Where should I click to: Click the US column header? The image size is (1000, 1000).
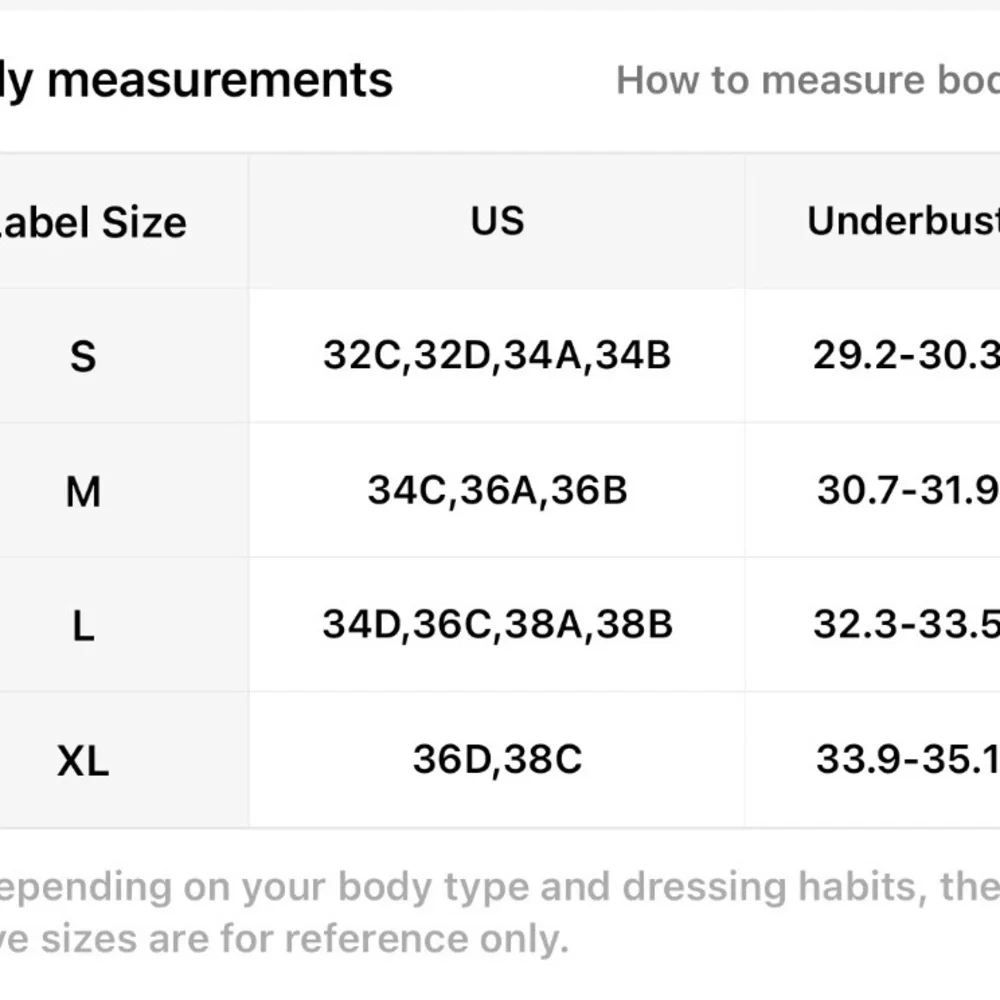click(x=497, y=221)
